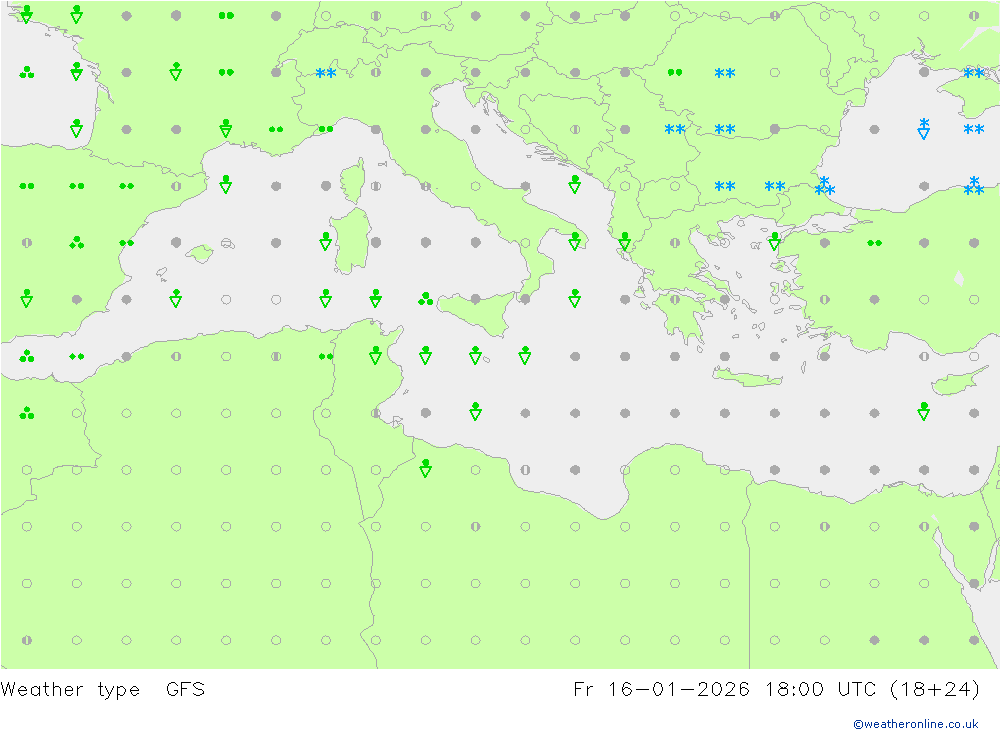The height and width of the screenshot is (733, 1000).
Task: Click the shower symbol on Sardinia's west coast
Action: point(326,241)
